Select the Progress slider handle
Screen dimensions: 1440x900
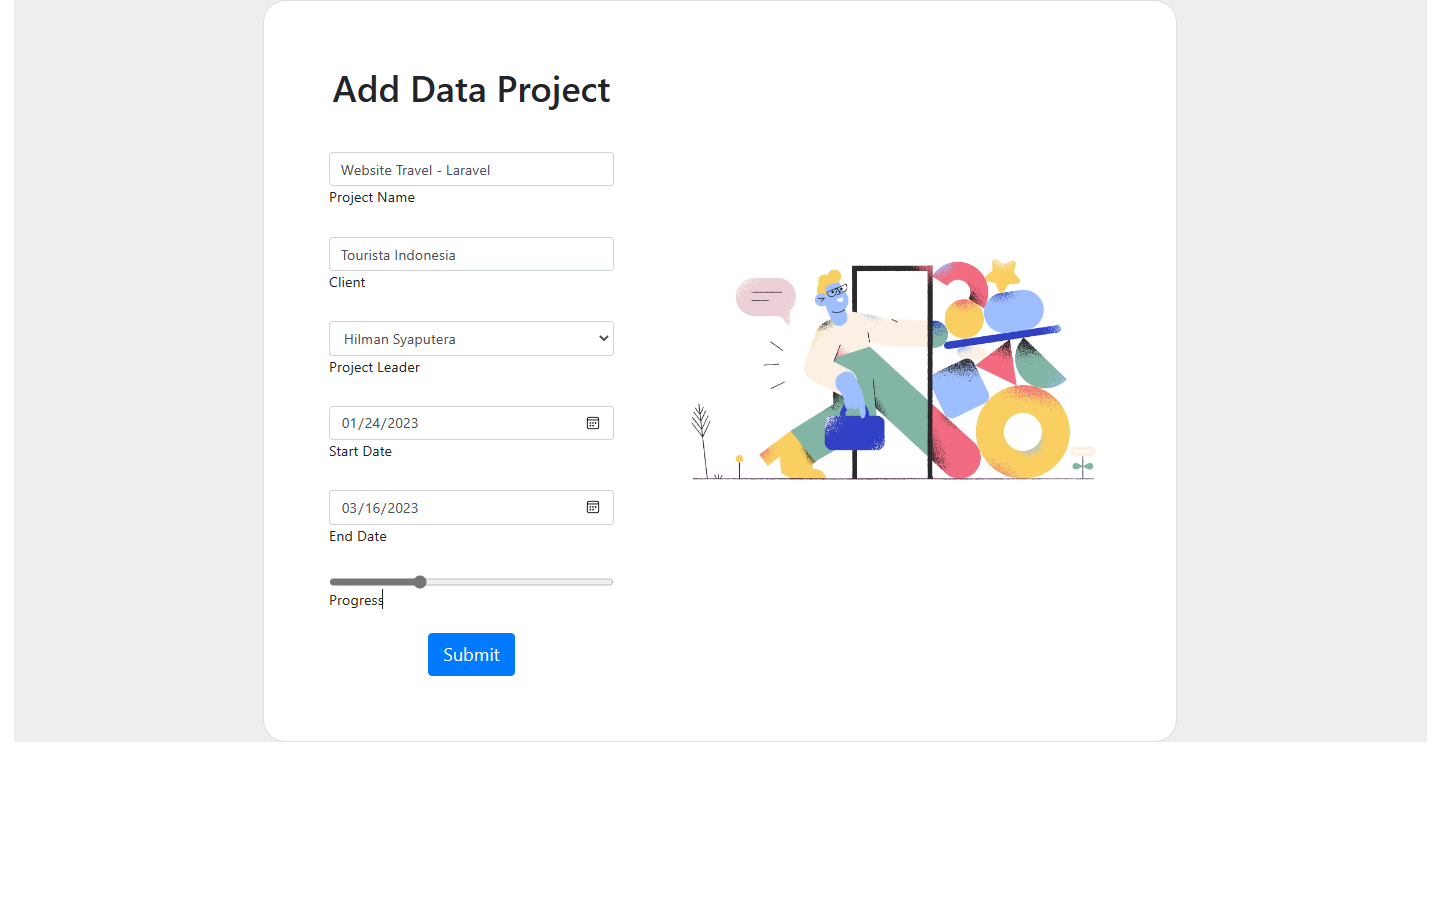click(x=419, y=581)
